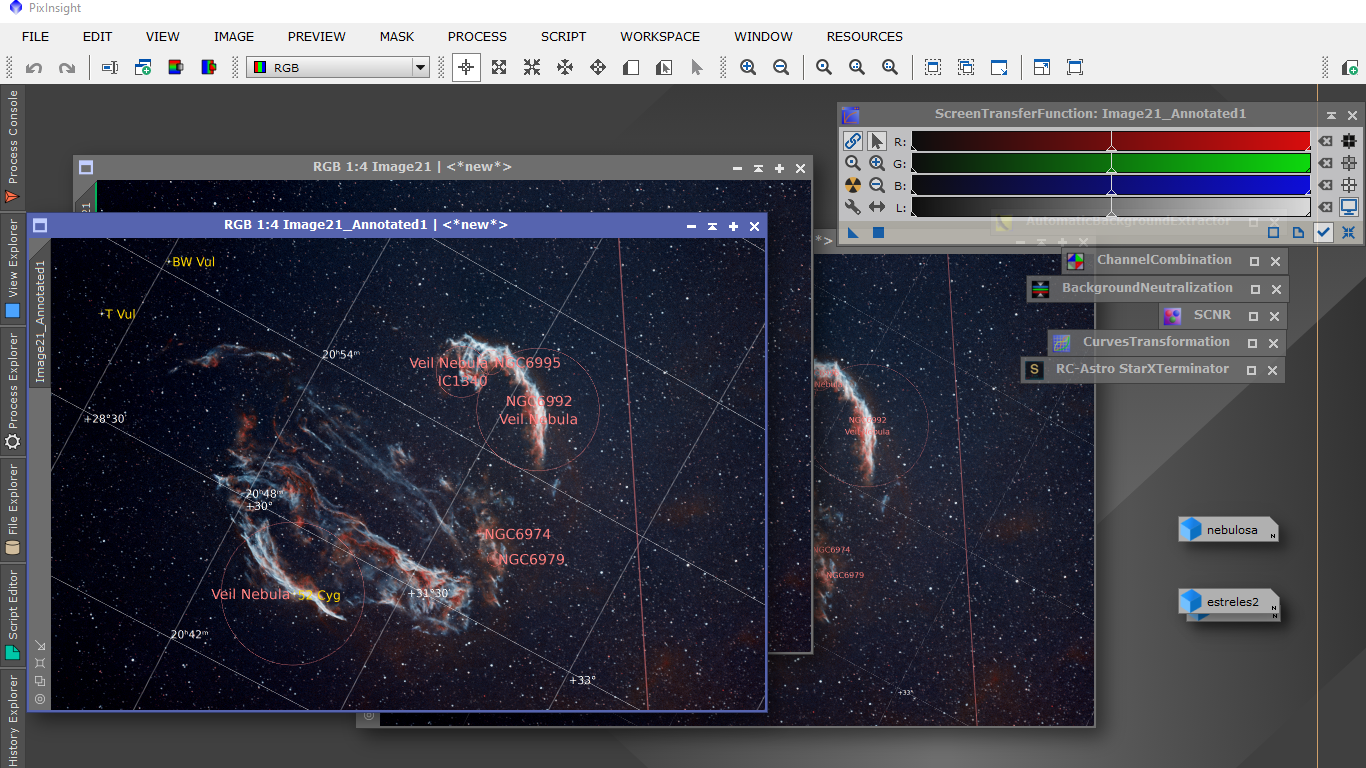The image size is (1366, 768).
Task: Click the undo arrow in the toolbar
Action: tap(34, 68)
